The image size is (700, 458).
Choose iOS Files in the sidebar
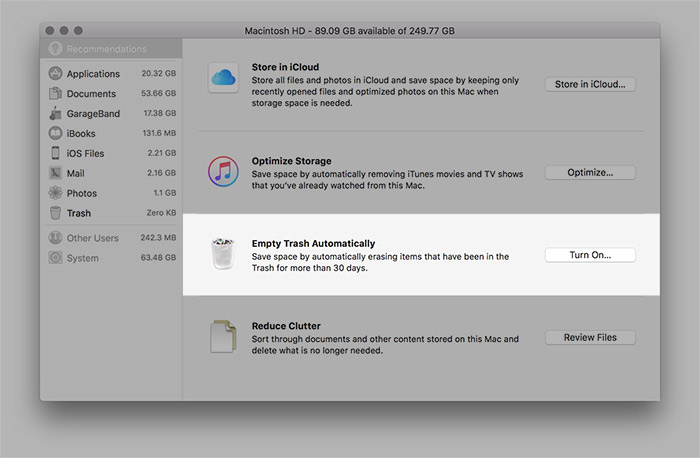point(85,153)
